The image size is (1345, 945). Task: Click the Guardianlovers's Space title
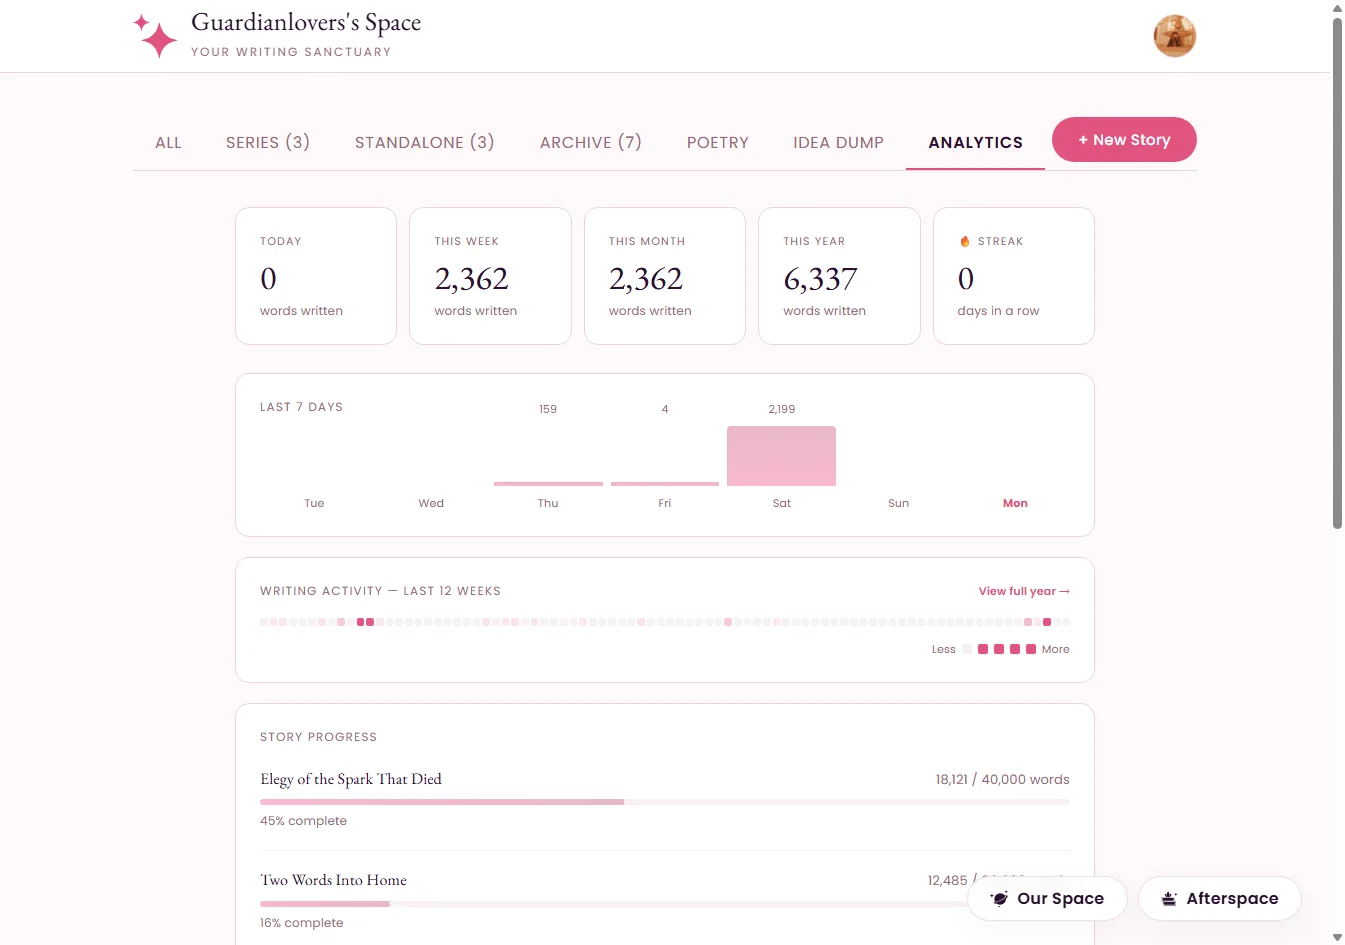pos(306,23)
